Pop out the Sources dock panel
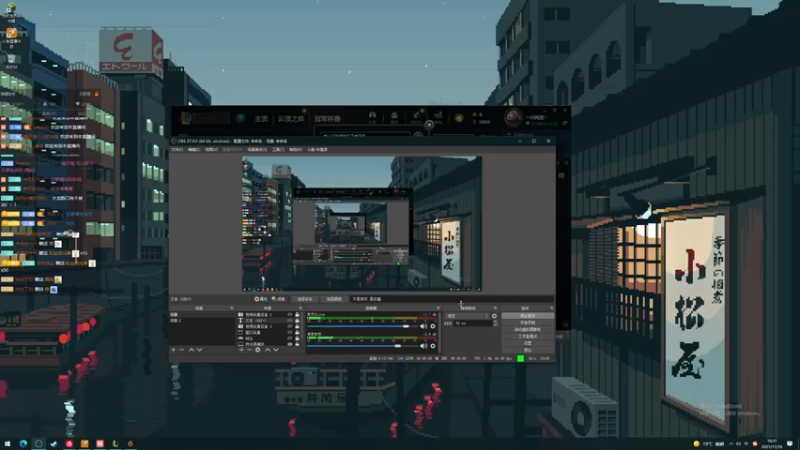Image resolution: width=800 pixels, height=450 pixels. coord(301,308)
